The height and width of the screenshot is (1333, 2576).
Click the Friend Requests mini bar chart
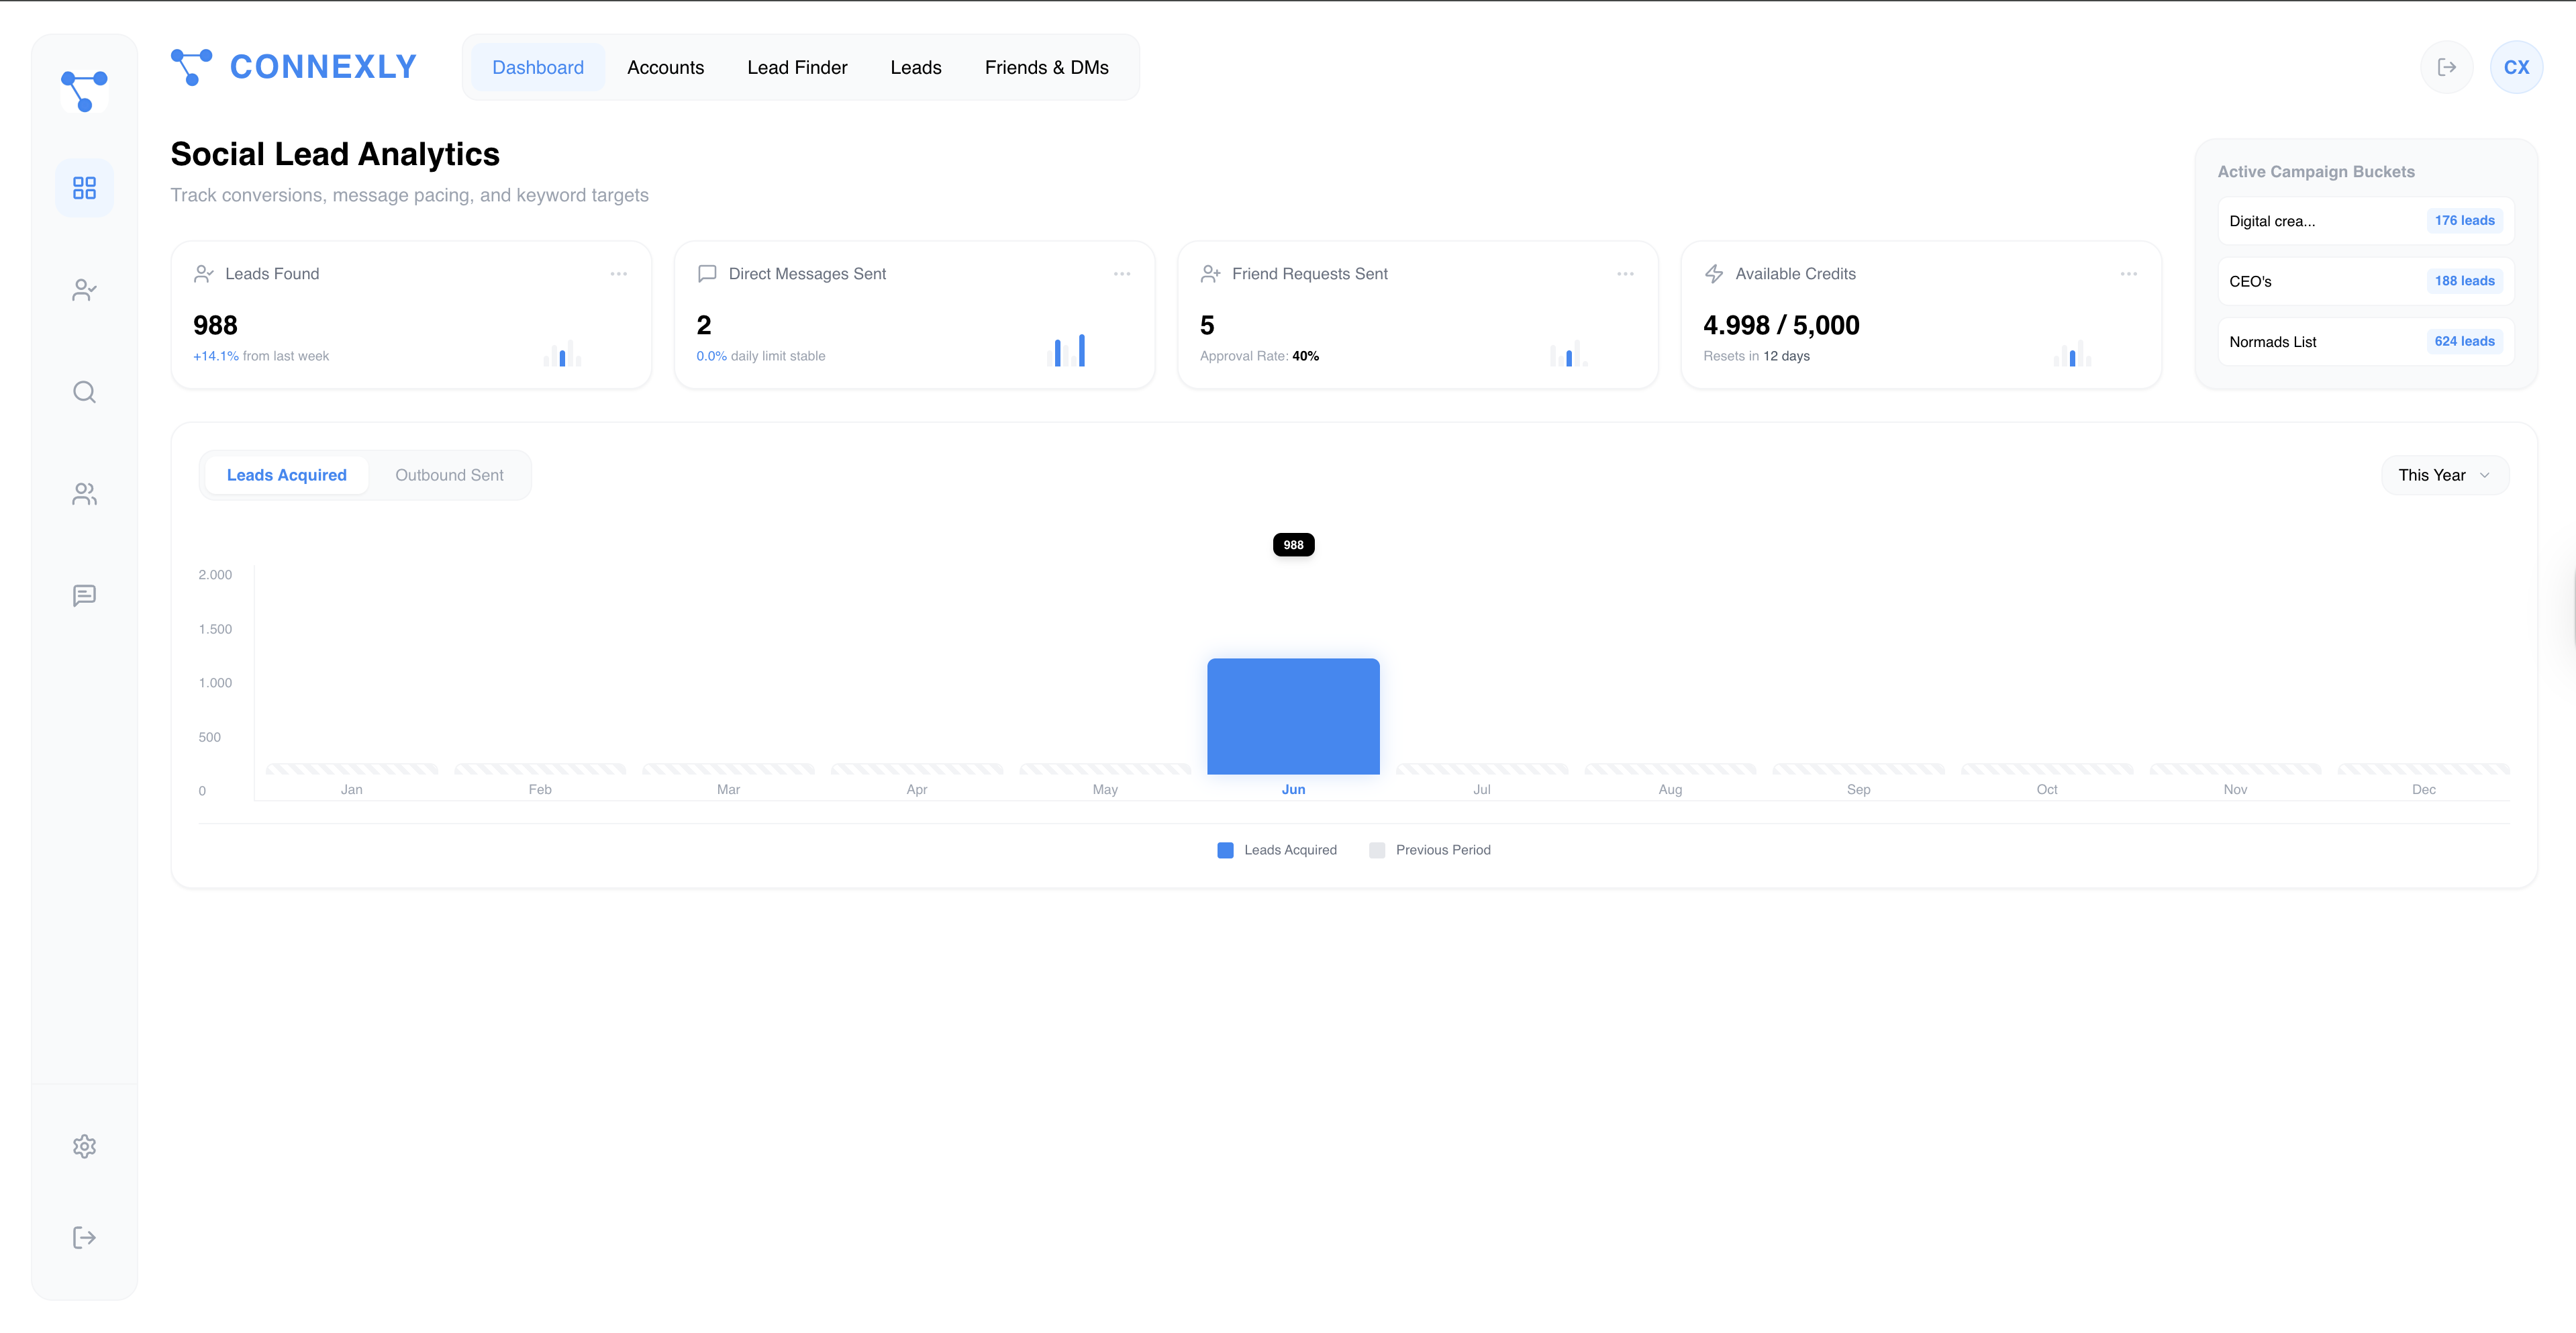(1569, 352)
